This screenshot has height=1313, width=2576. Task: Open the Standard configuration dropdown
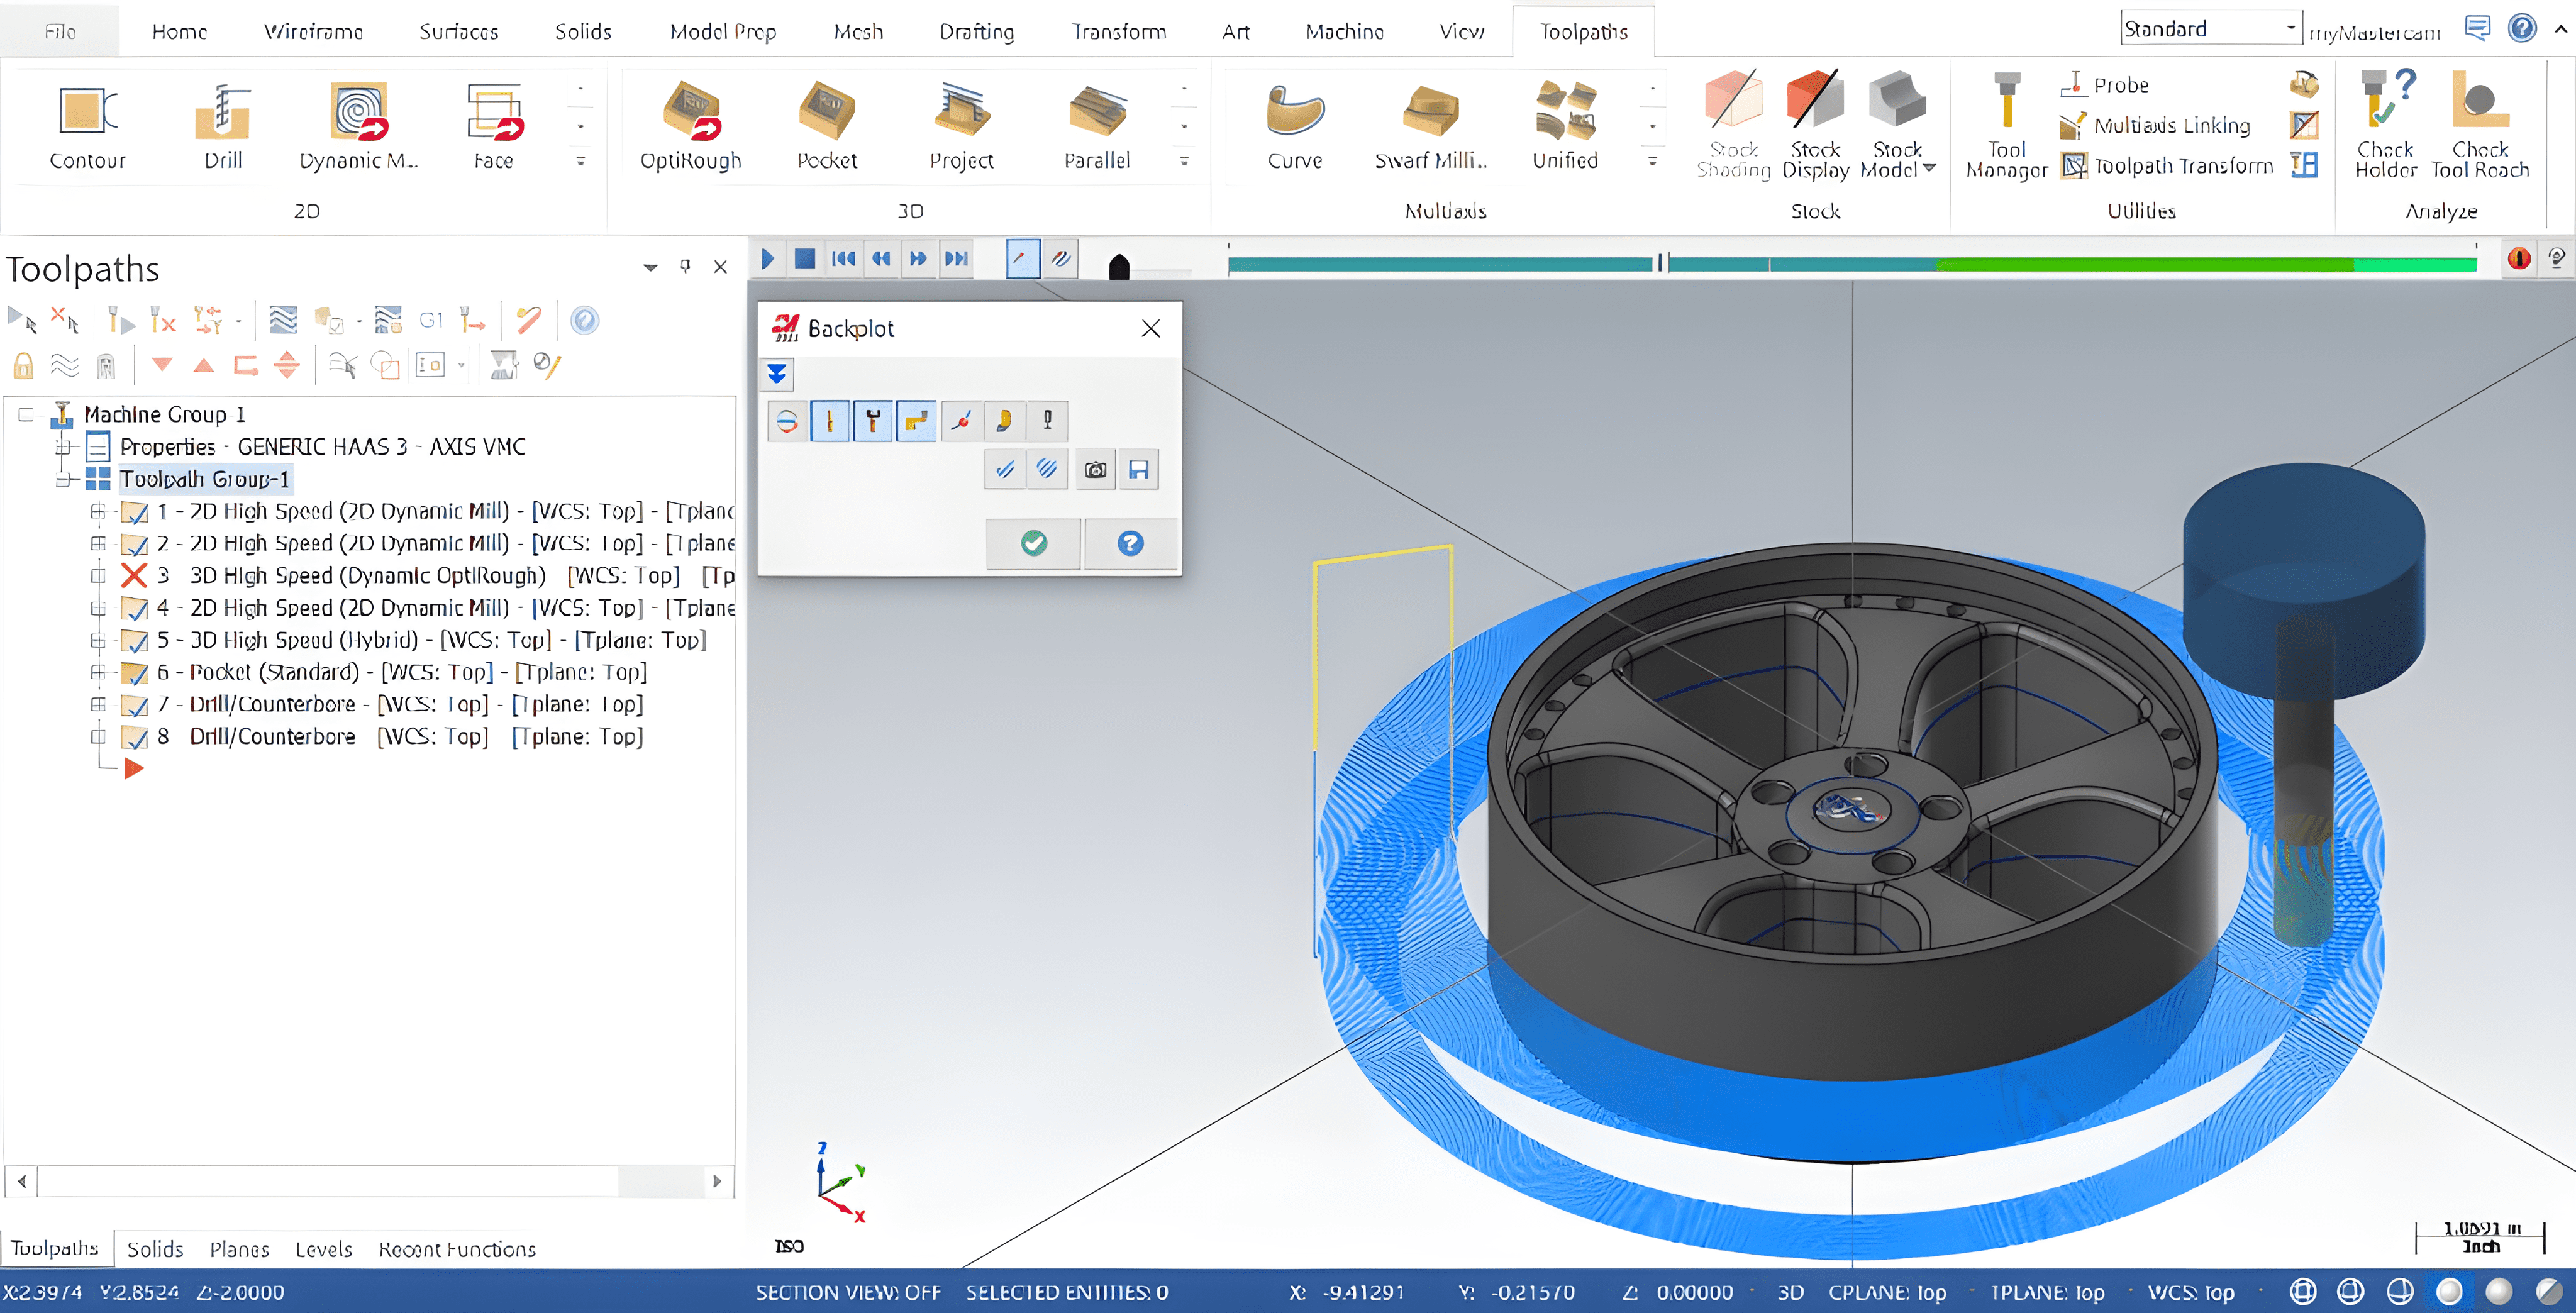point(2290,28)
